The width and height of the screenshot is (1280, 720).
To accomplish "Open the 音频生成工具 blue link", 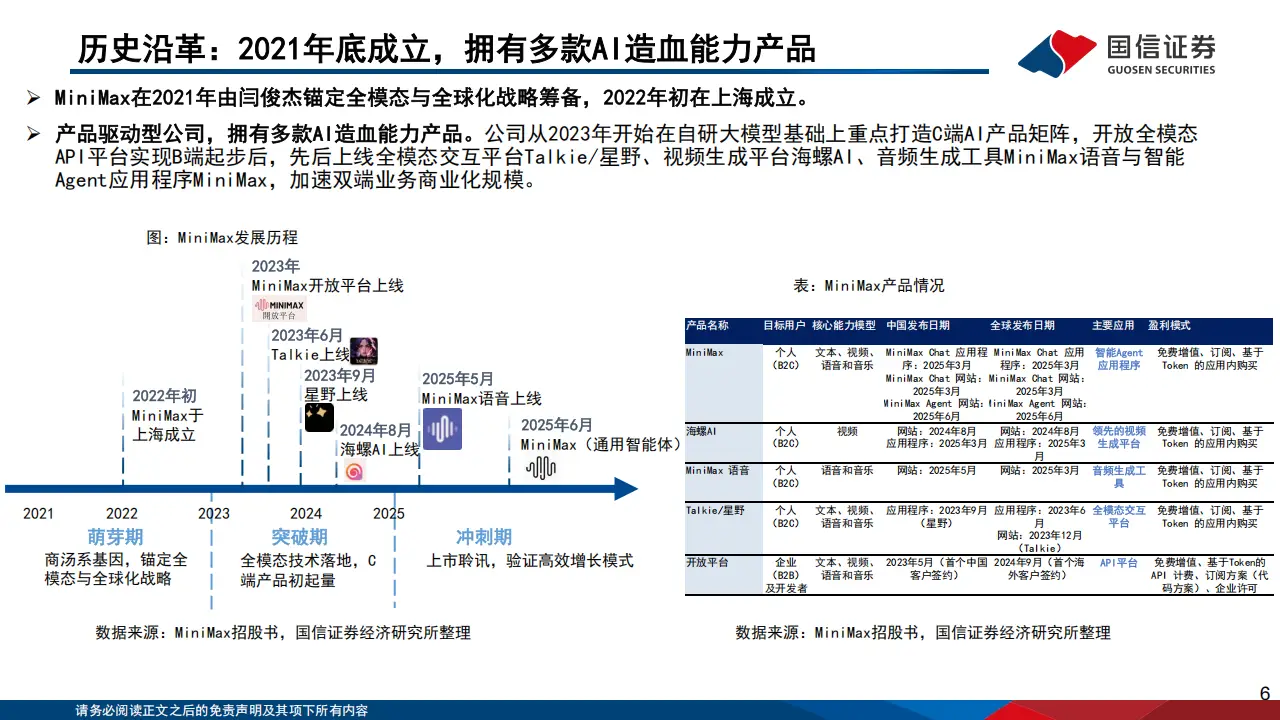I will pos(1118,477).
